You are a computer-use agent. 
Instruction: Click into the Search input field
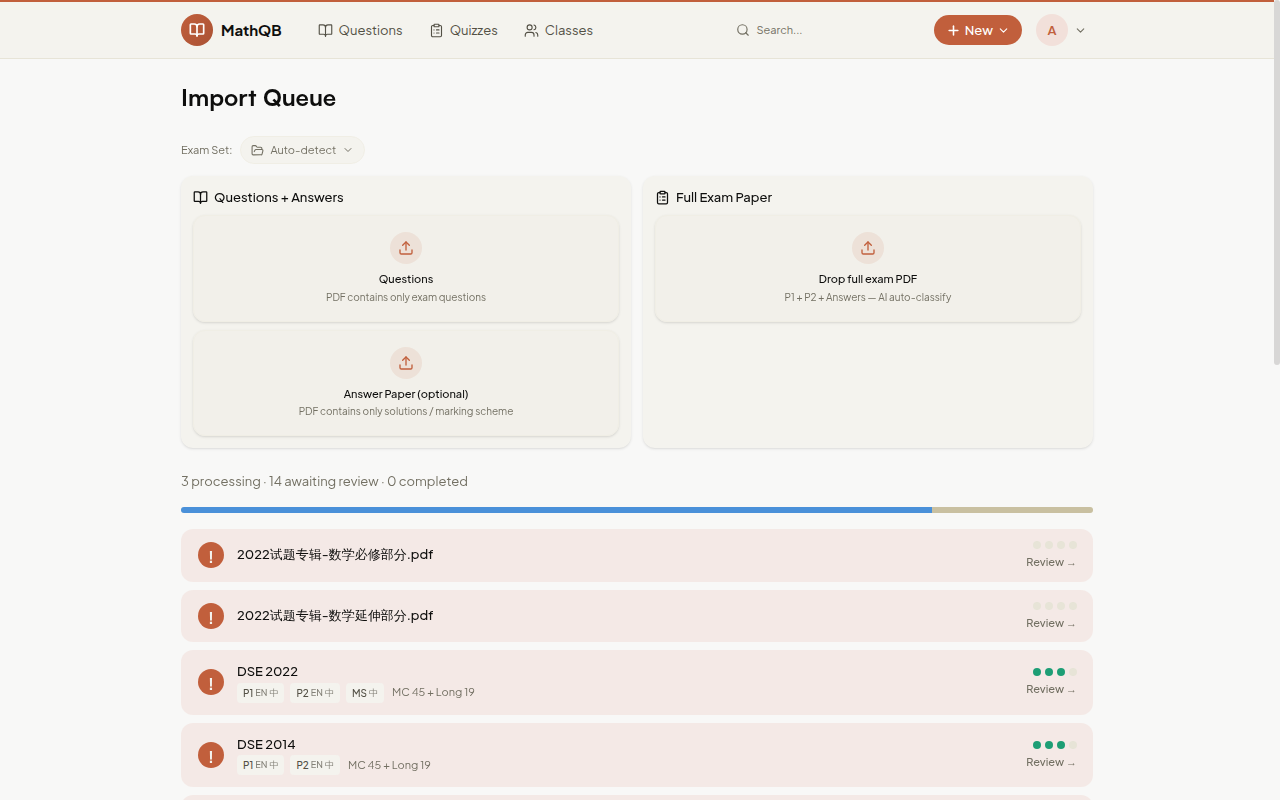pyautogui.click(x=830, y=30)
